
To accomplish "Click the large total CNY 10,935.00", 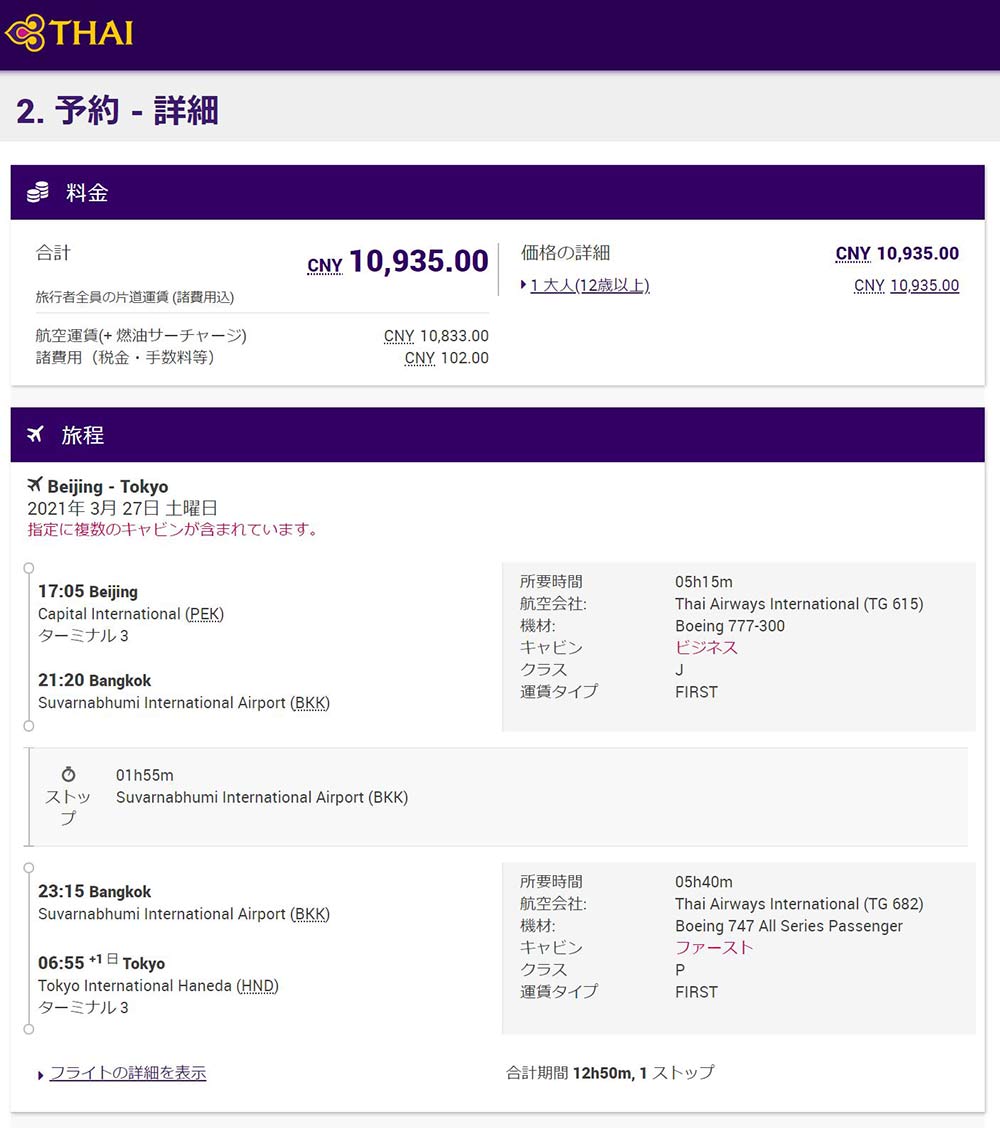I will point(398,261).
